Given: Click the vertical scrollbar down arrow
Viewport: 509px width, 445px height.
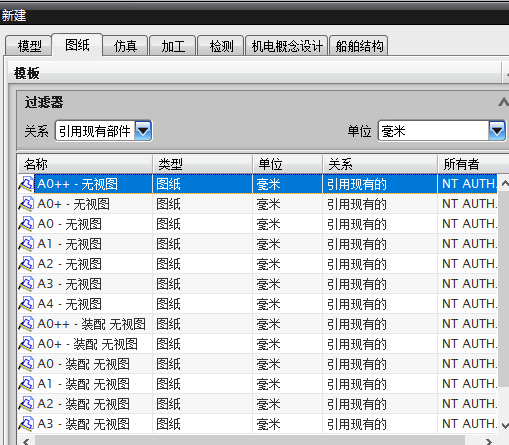Looking at the screenshot, I should click(504, 425).
